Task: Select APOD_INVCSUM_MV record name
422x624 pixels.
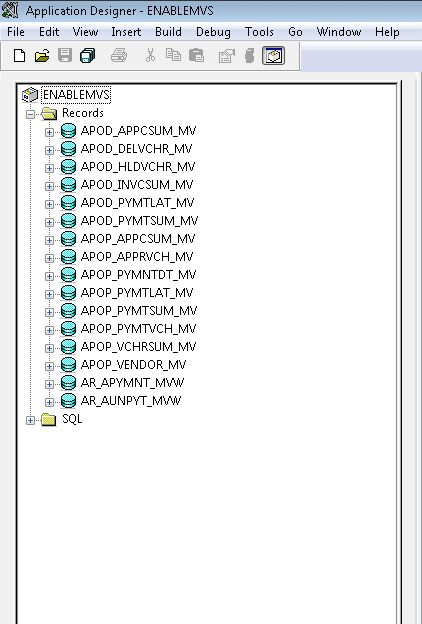Action: tap(137, 185)
